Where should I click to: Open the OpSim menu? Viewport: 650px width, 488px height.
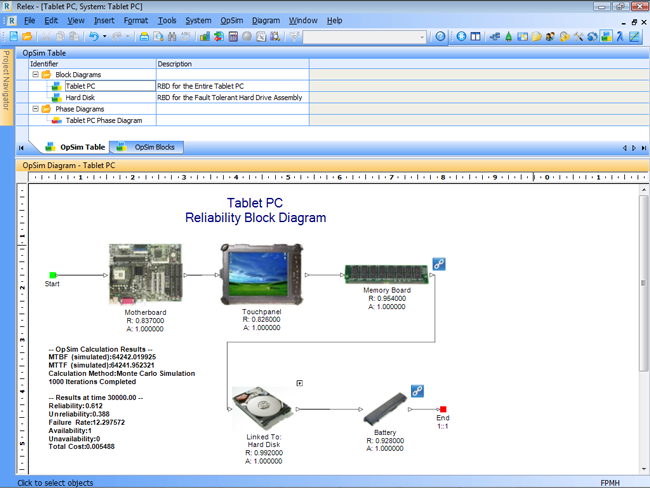click(232, 20)
